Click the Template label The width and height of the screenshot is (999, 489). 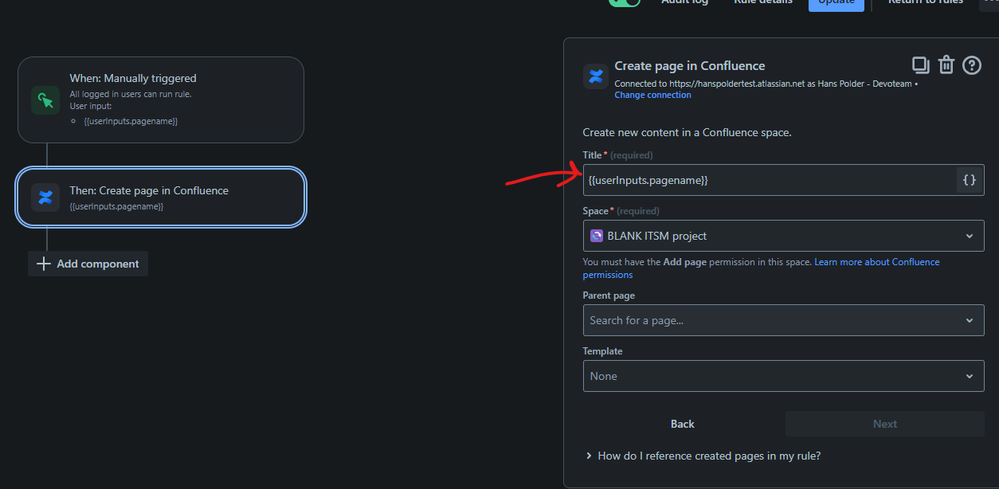(x=602, y=351)
